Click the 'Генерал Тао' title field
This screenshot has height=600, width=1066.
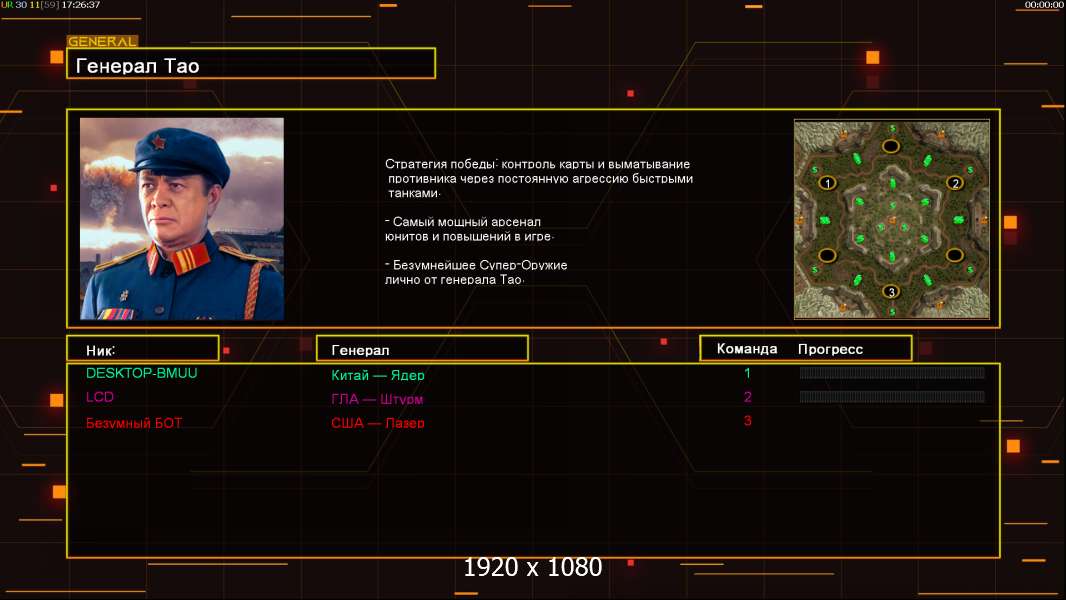[251, 64]
